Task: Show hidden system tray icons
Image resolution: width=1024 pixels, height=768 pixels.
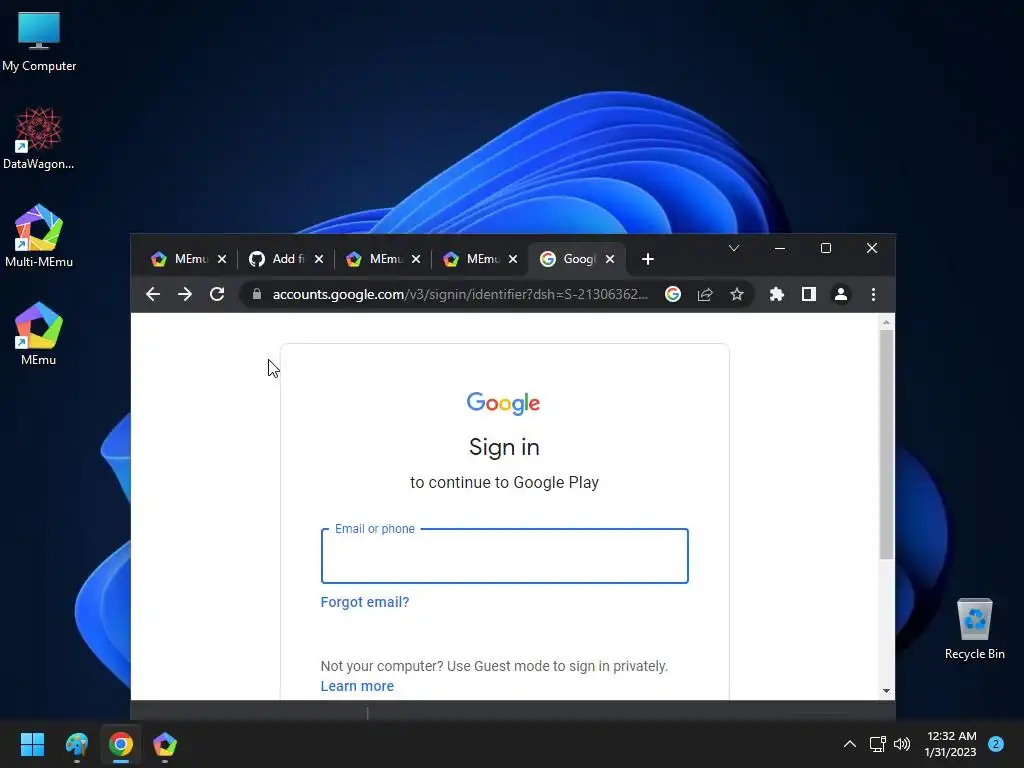Action: coord(850,744)
